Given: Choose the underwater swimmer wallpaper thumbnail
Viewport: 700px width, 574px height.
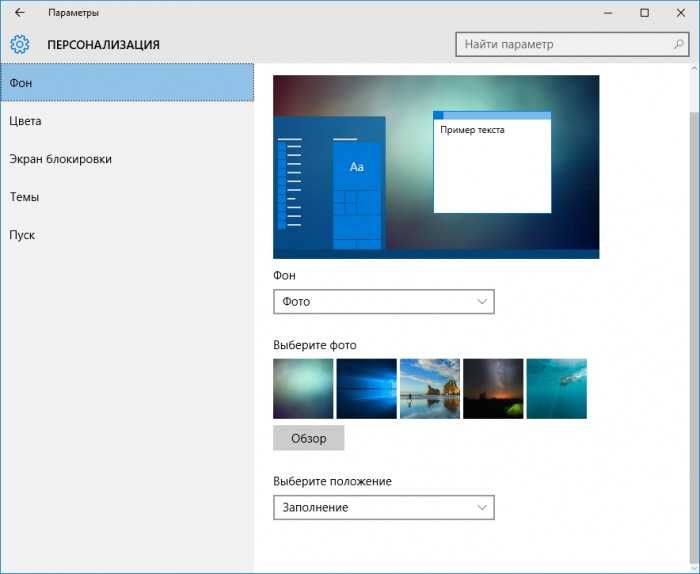Looking at the screenshot, I should click(x=557, y=389).
